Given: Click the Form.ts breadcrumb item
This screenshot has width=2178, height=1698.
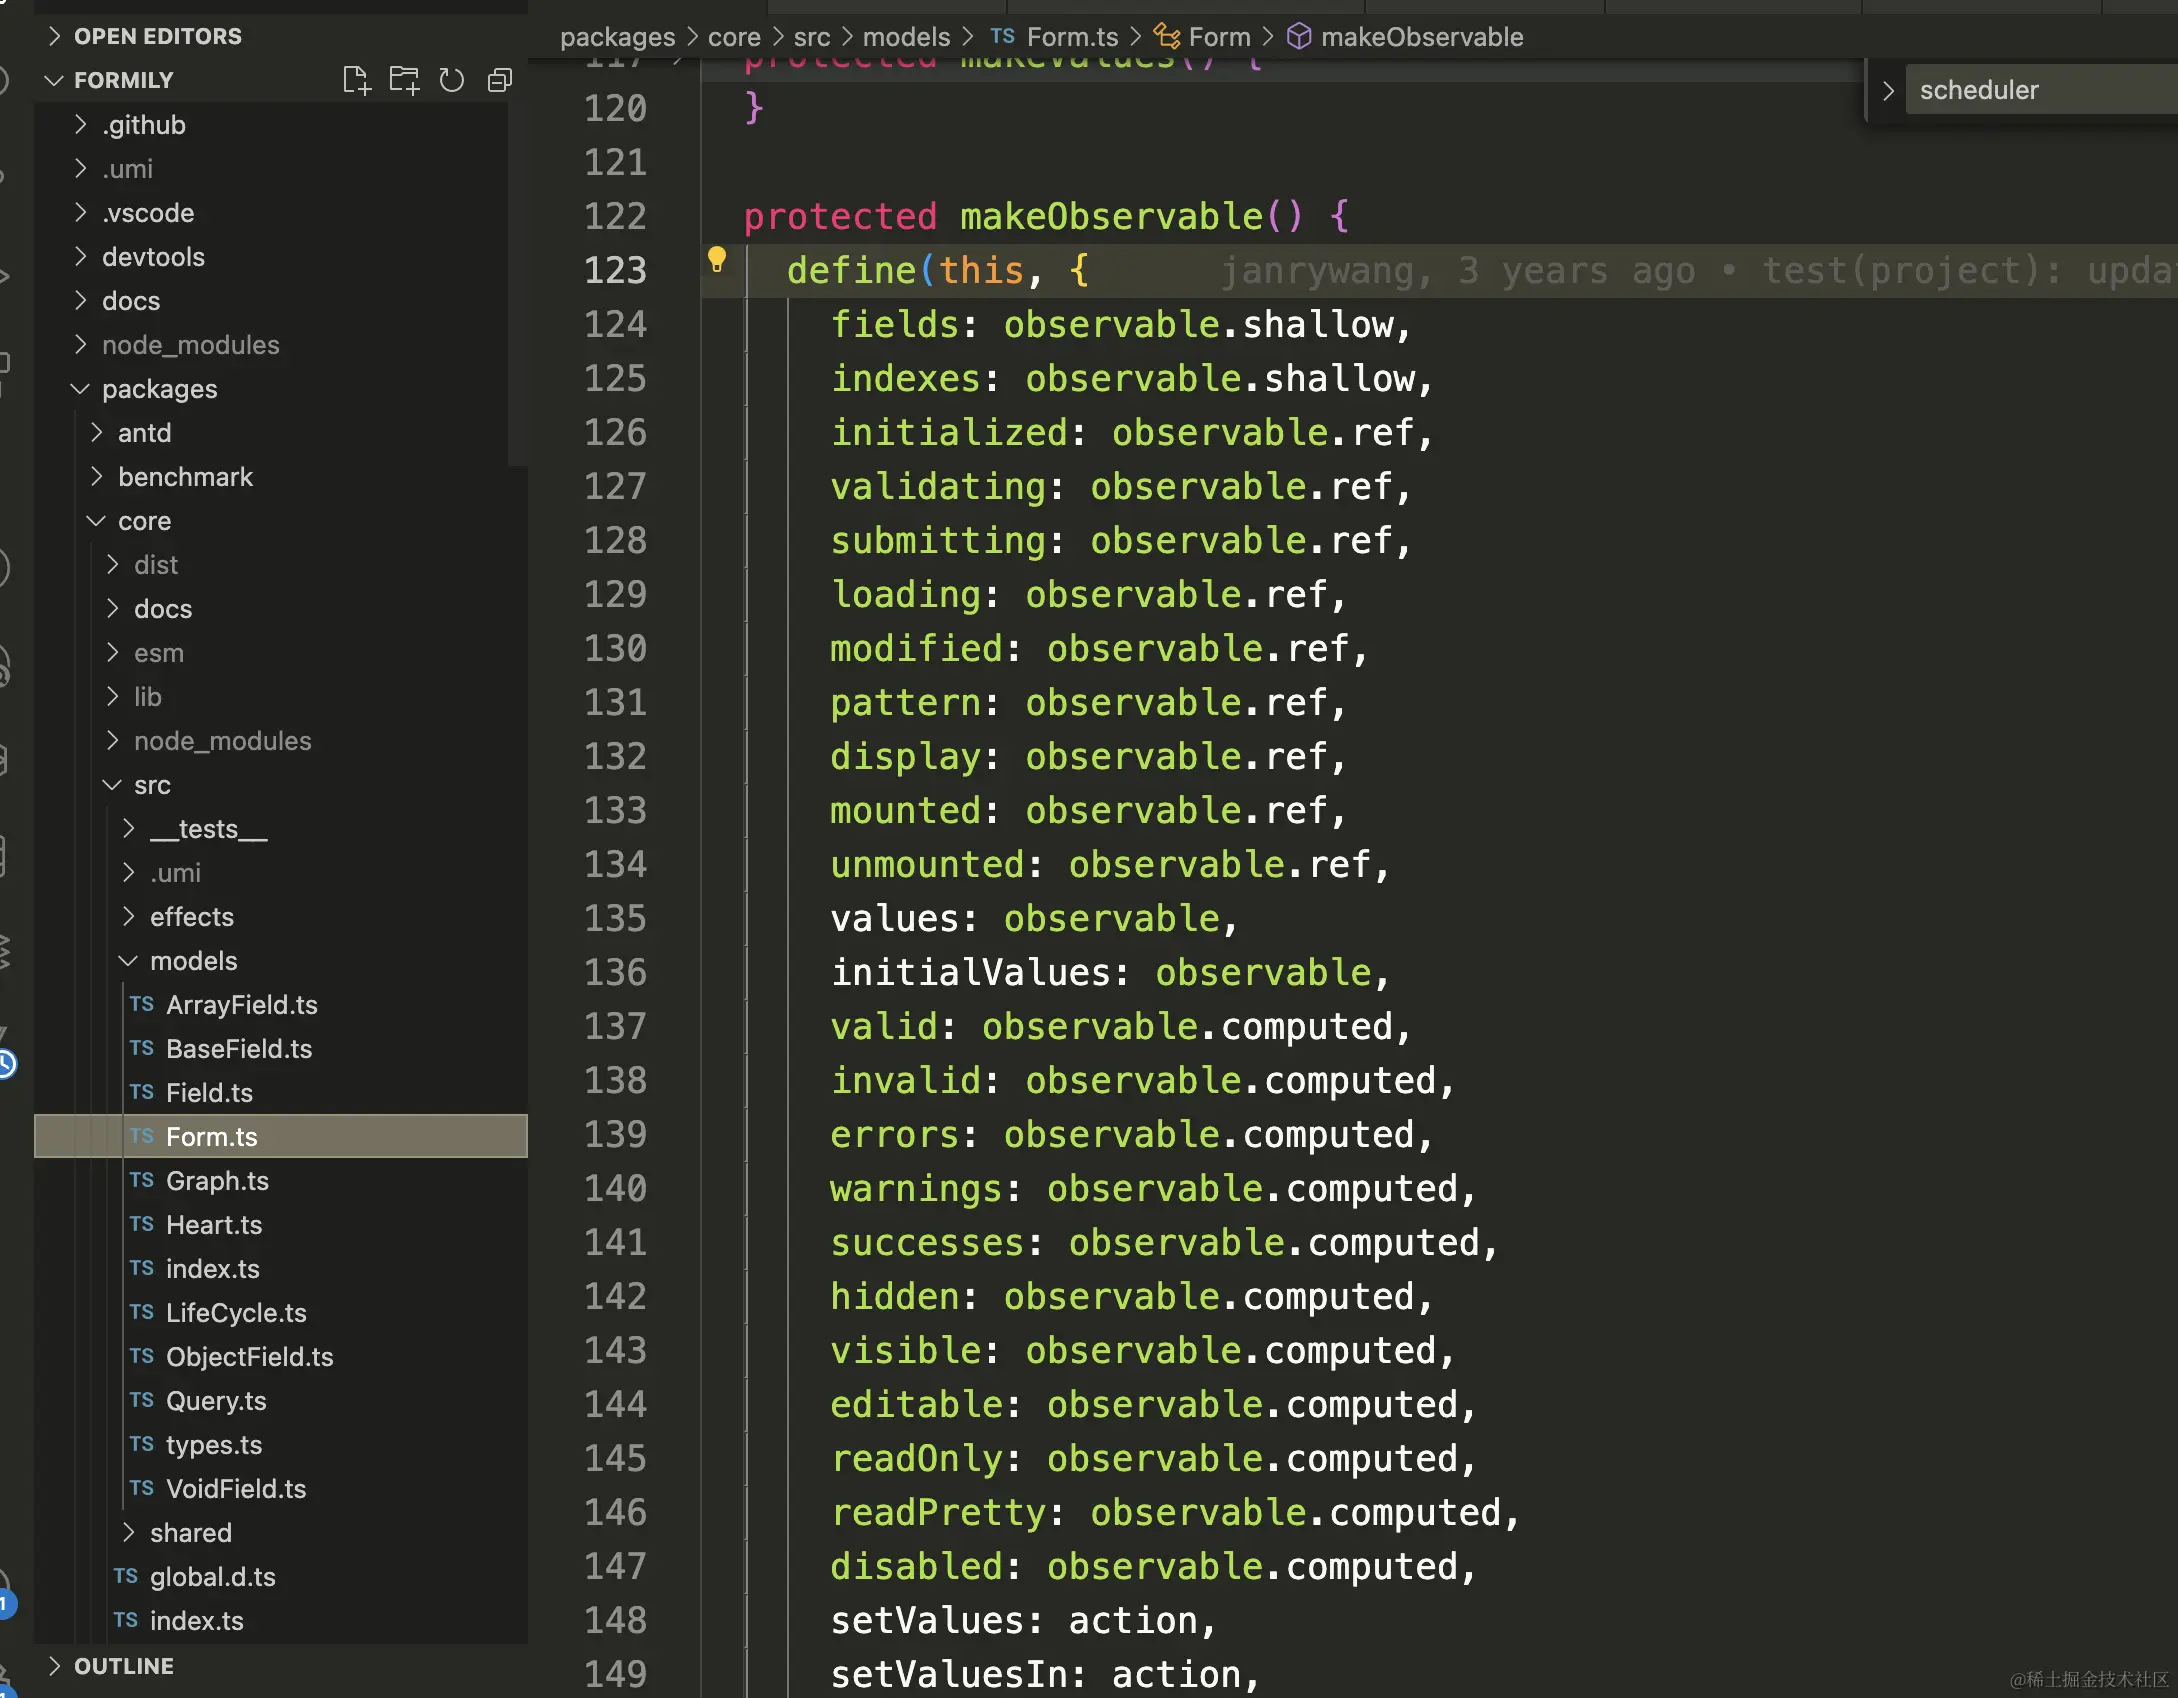Looking at the screenshot, I should [1072, 37].
